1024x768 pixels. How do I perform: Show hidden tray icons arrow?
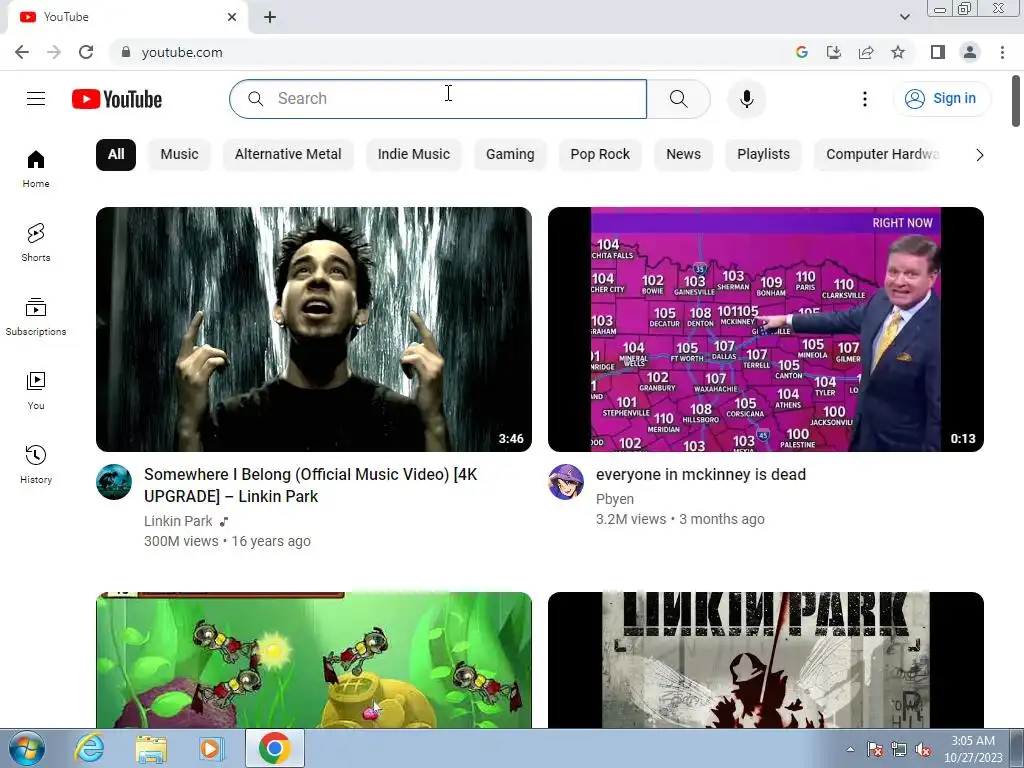coord(850,749)
